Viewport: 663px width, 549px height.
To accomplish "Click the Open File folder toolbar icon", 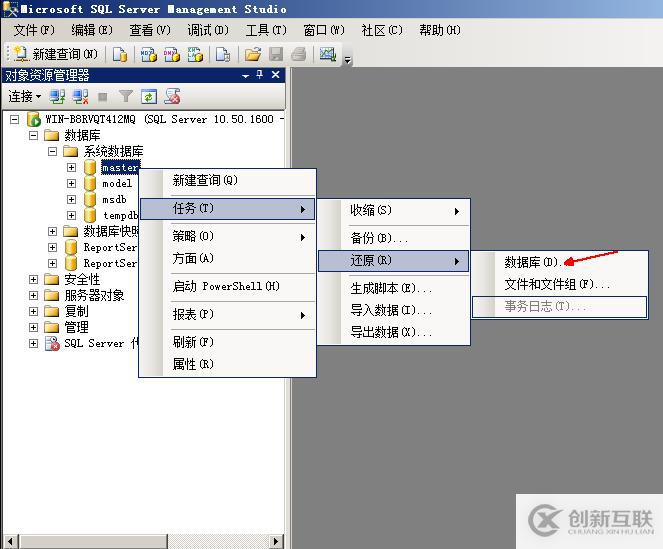I will point(252,54).
